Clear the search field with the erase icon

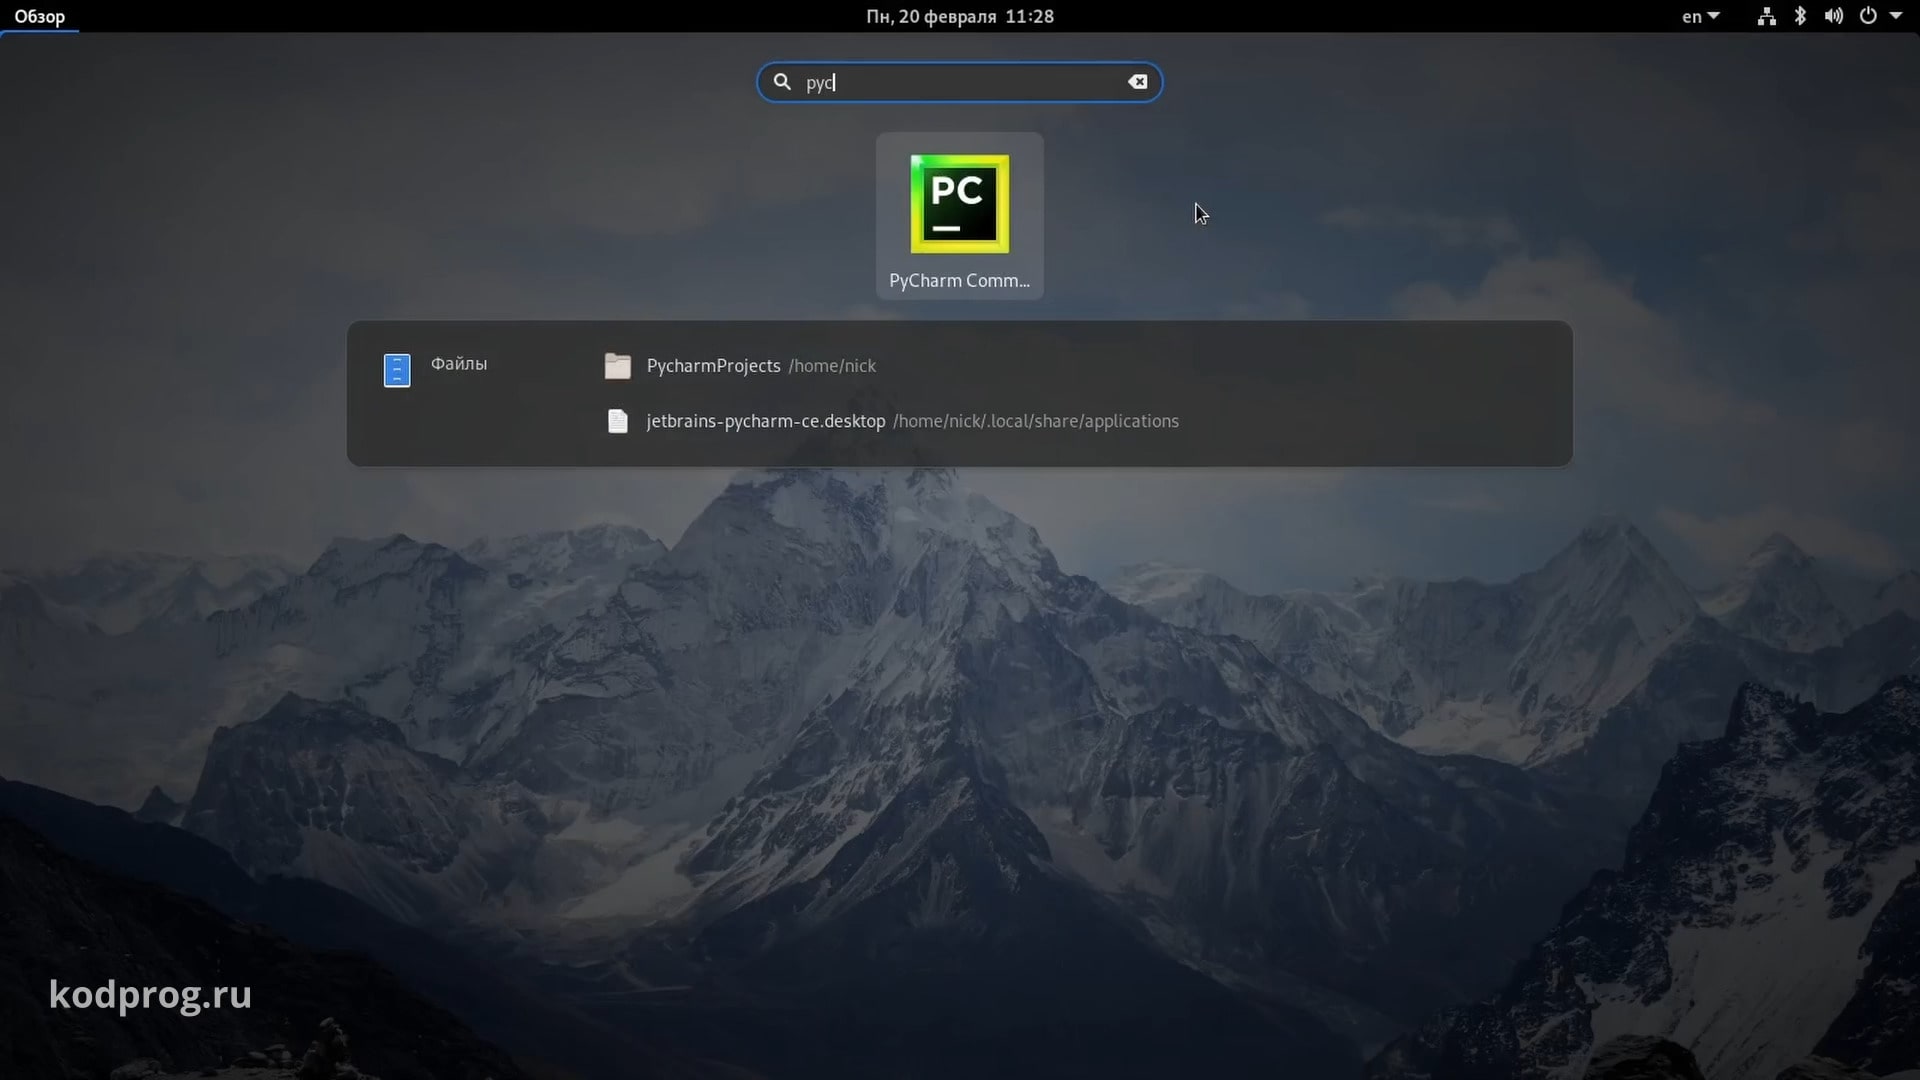[x=1137, y=82]
